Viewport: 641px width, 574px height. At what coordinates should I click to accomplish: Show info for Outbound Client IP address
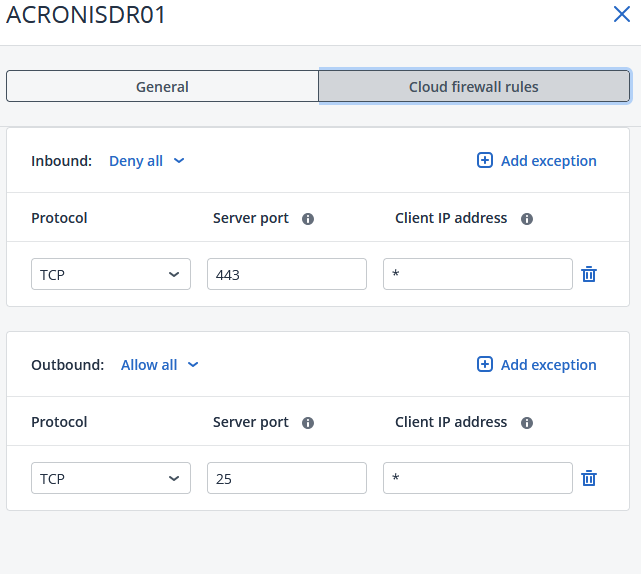(527, 423)
